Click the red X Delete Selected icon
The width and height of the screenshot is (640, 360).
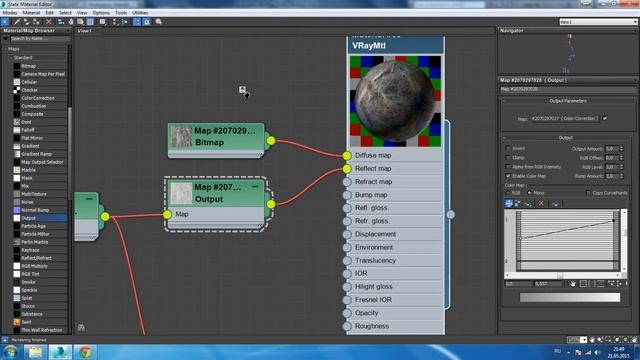(x=49, y=22)
